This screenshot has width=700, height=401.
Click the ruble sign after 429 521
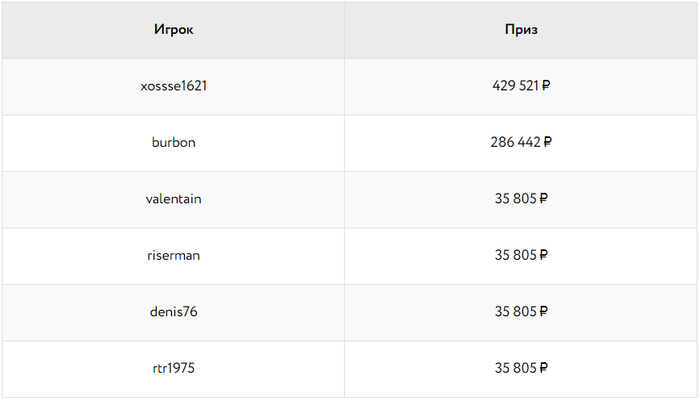point(546,86)
